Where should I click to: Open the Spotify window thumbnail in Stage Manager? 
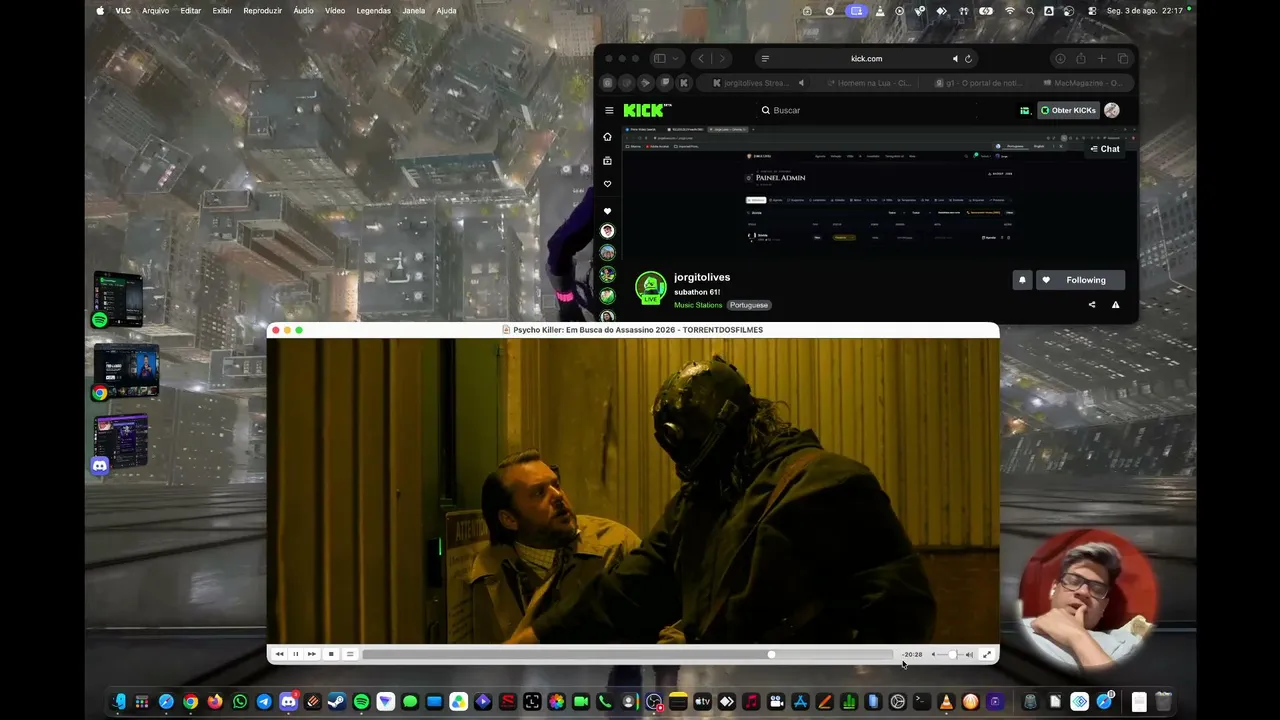click(118, 299)
